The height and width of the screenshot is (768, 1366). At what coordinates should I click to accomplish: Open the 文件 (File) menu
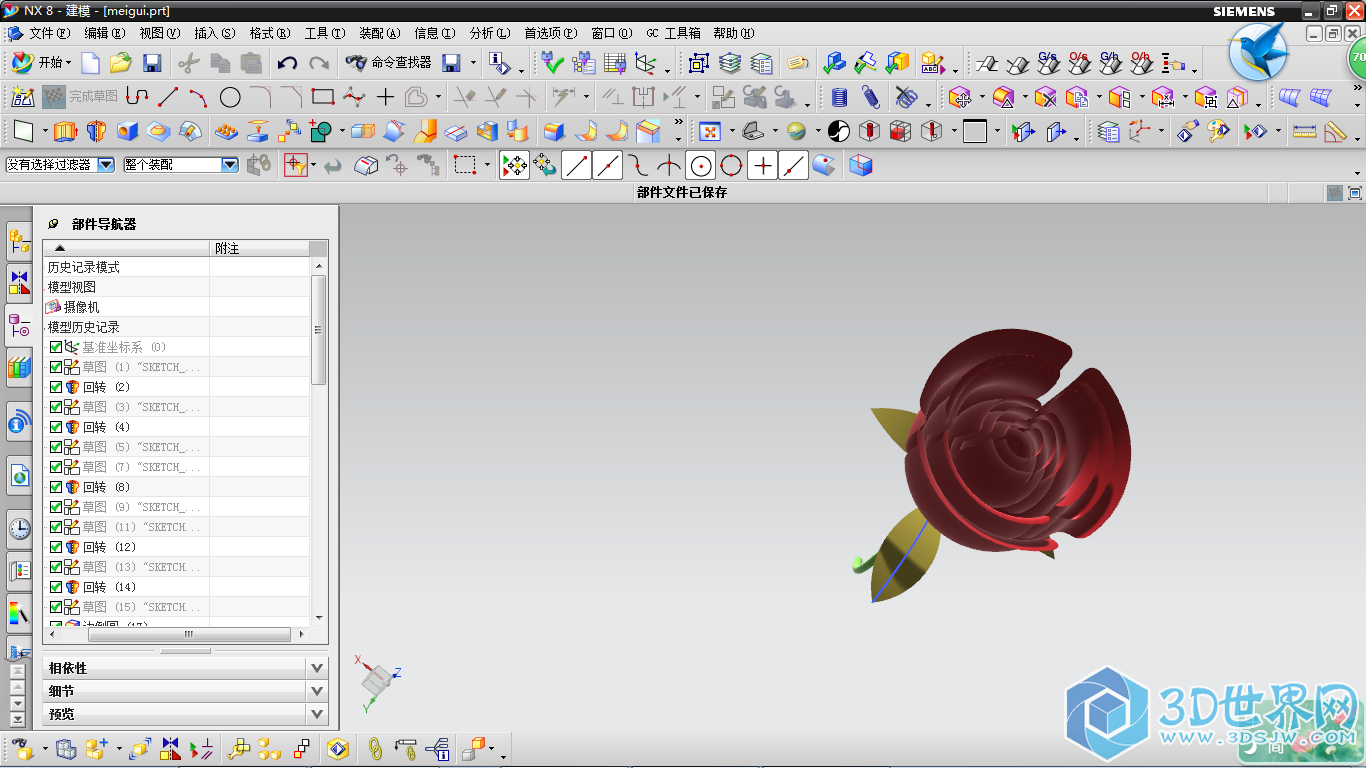click(49, 33)
